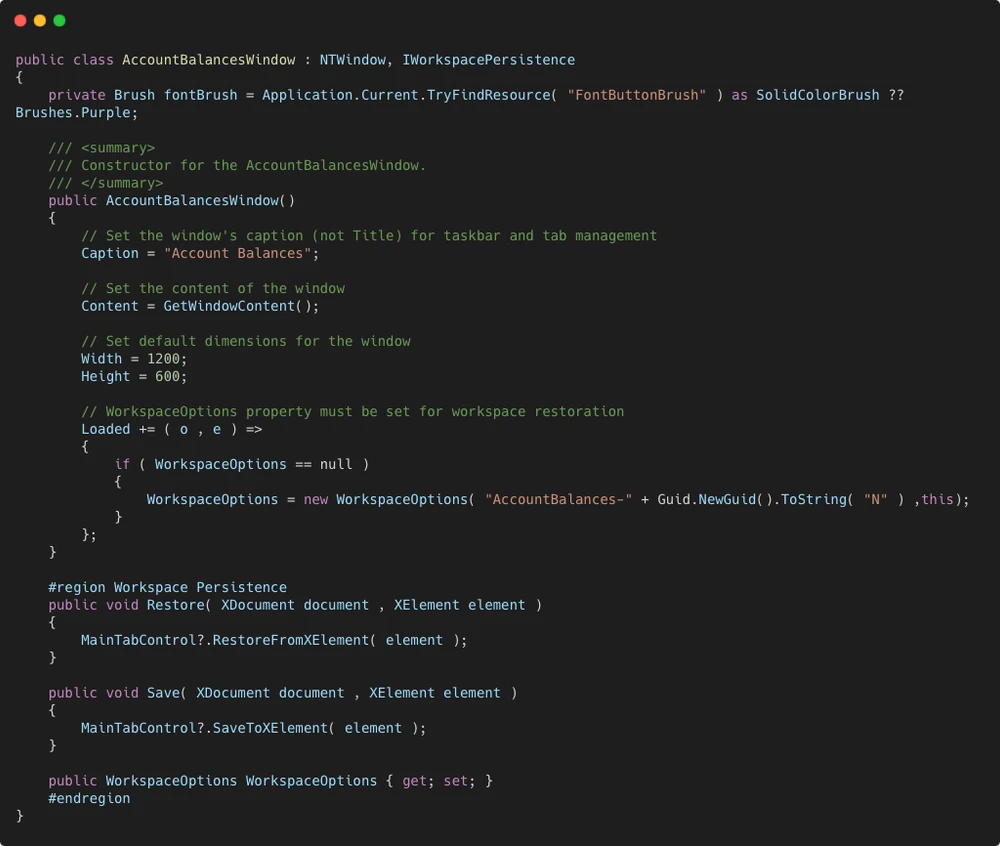This screenshot has height=846, width=1000.
Task: Click the 'Constructor for the AccountBalancesWindow' comment
Action: (237, 165)
